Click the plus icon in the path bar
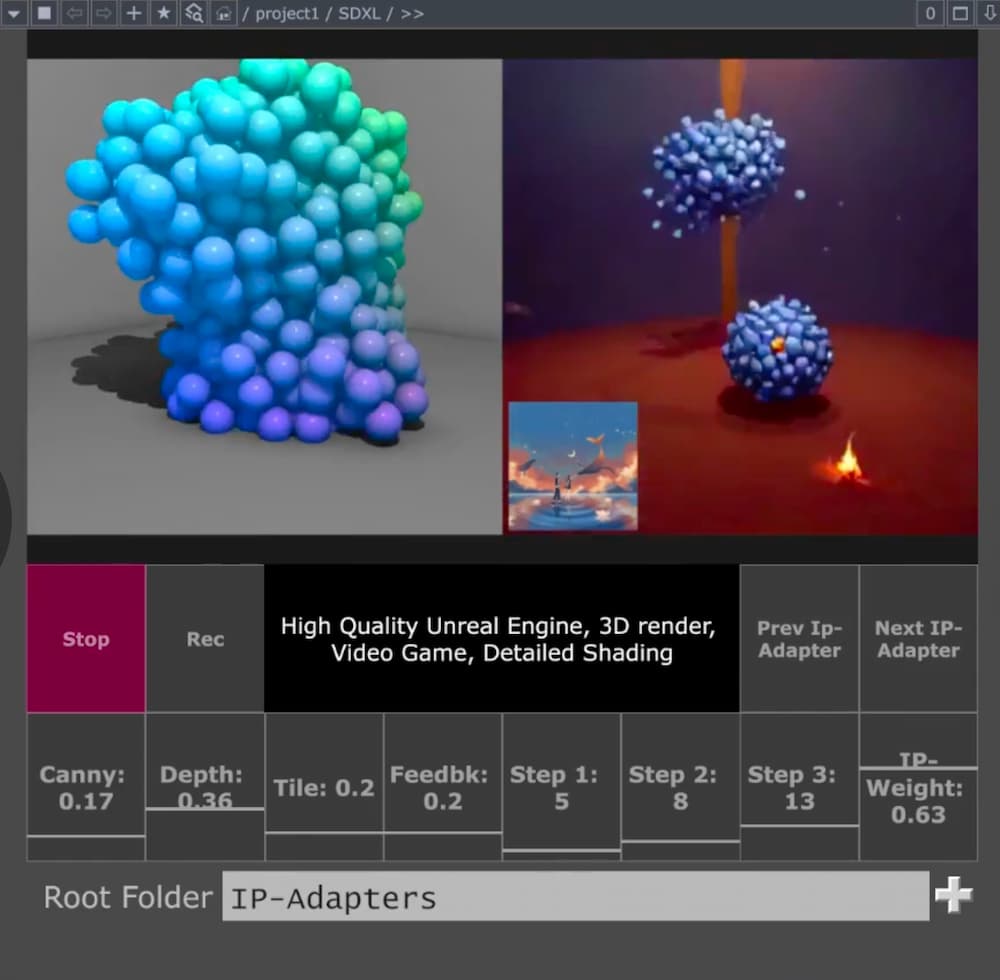 coord(133,13)
